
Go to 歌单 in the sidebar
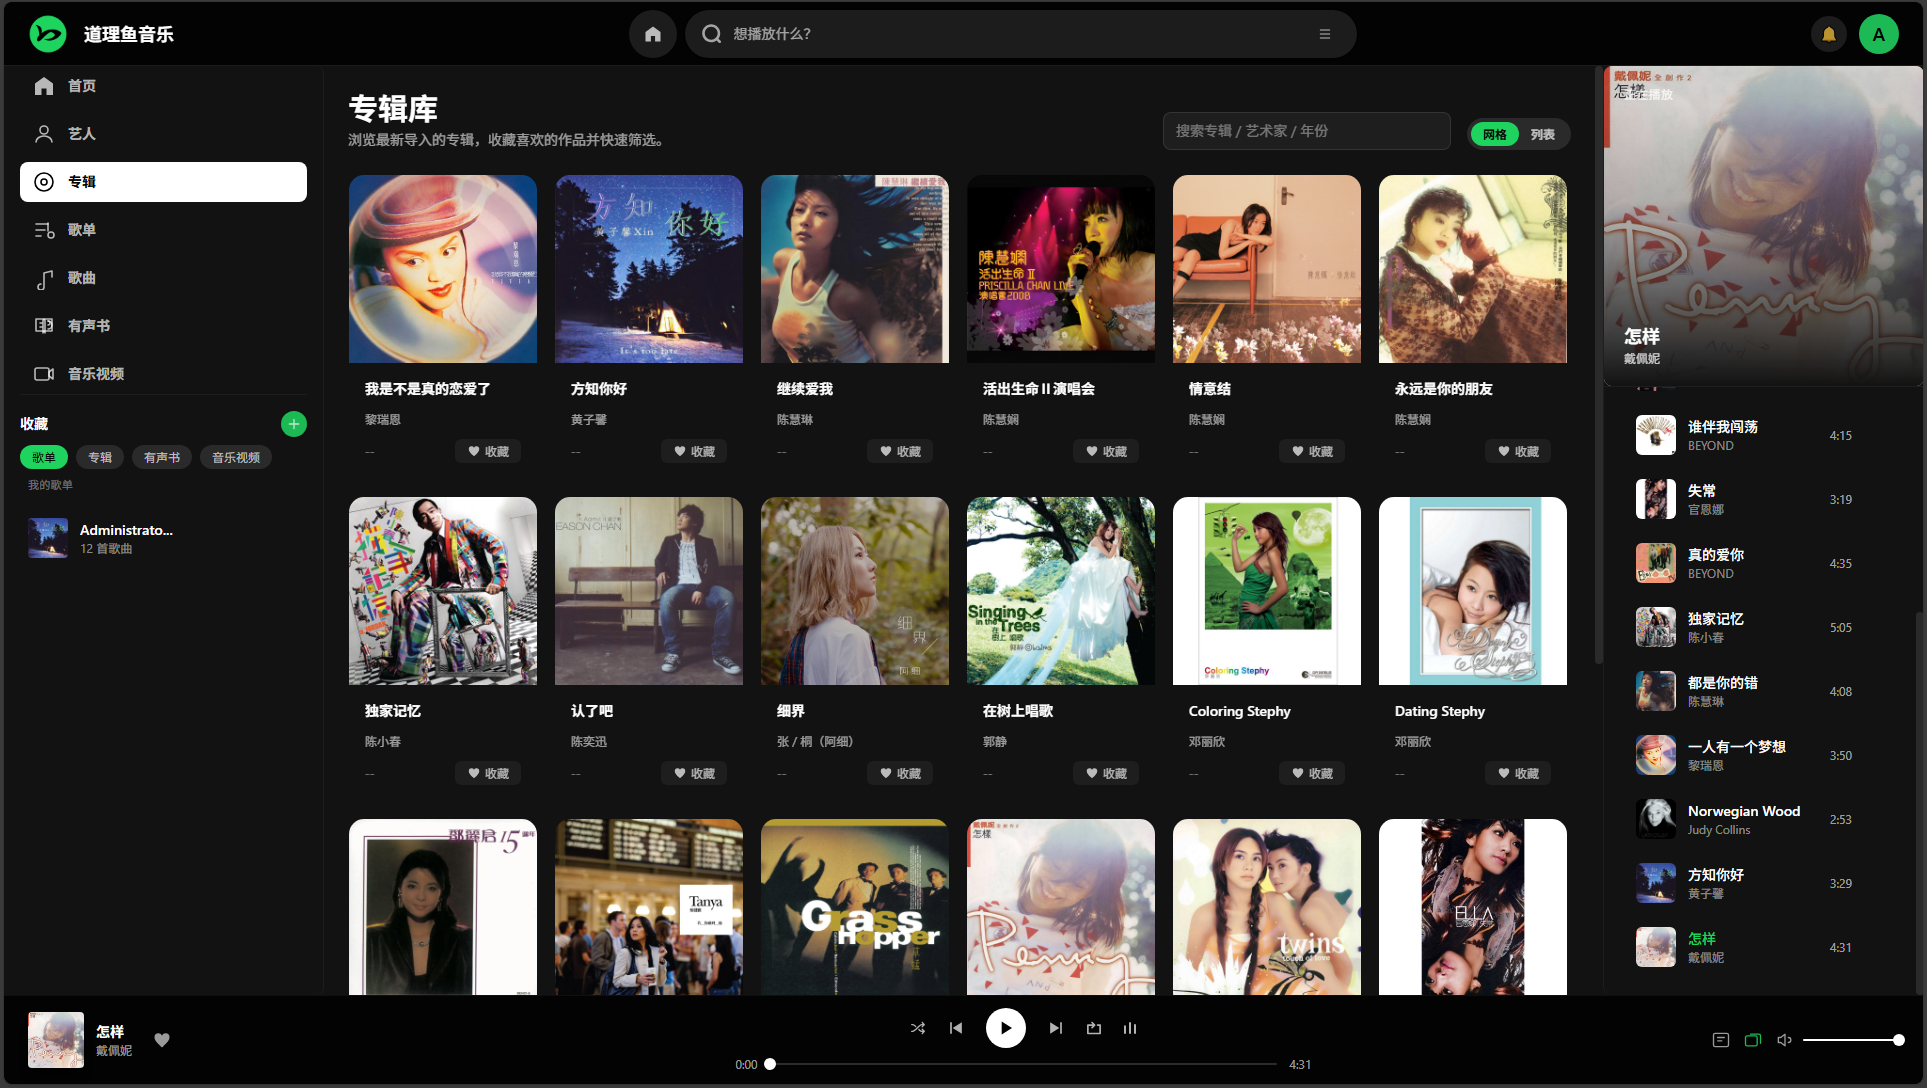82,230
